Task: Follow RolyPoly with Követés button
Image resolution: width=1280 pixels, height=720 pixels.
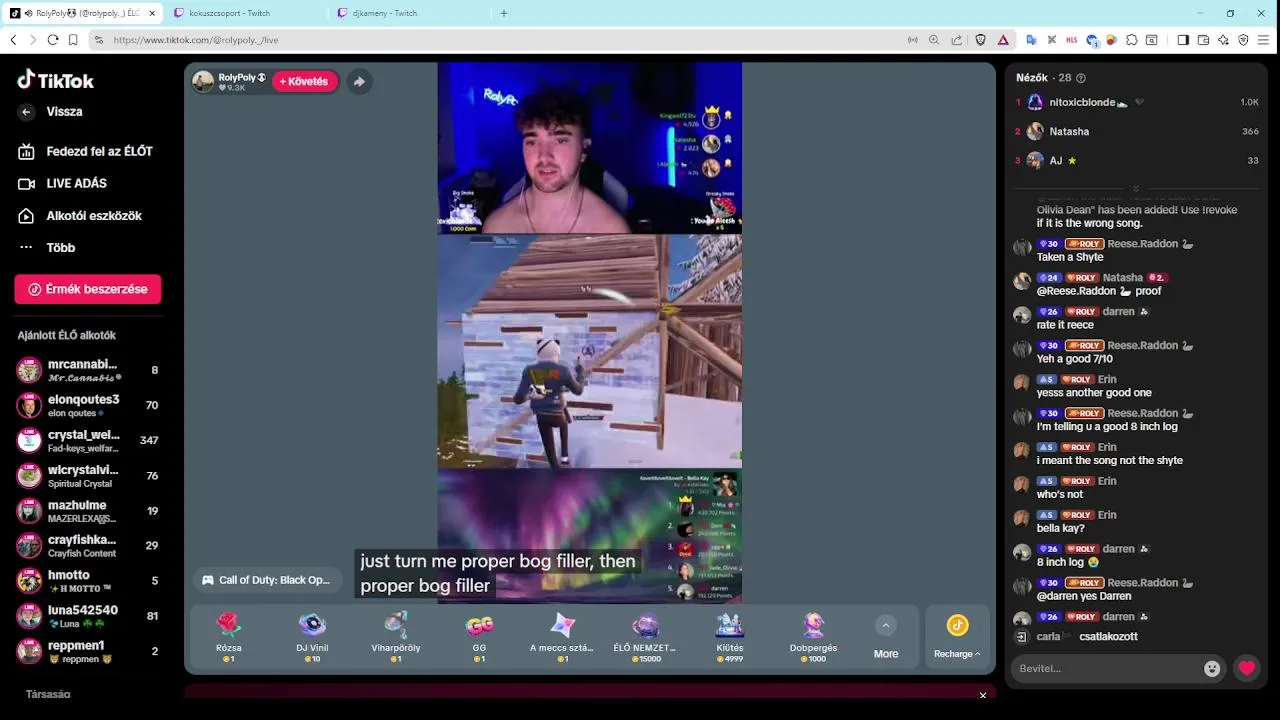Action: tap(304, 82)
